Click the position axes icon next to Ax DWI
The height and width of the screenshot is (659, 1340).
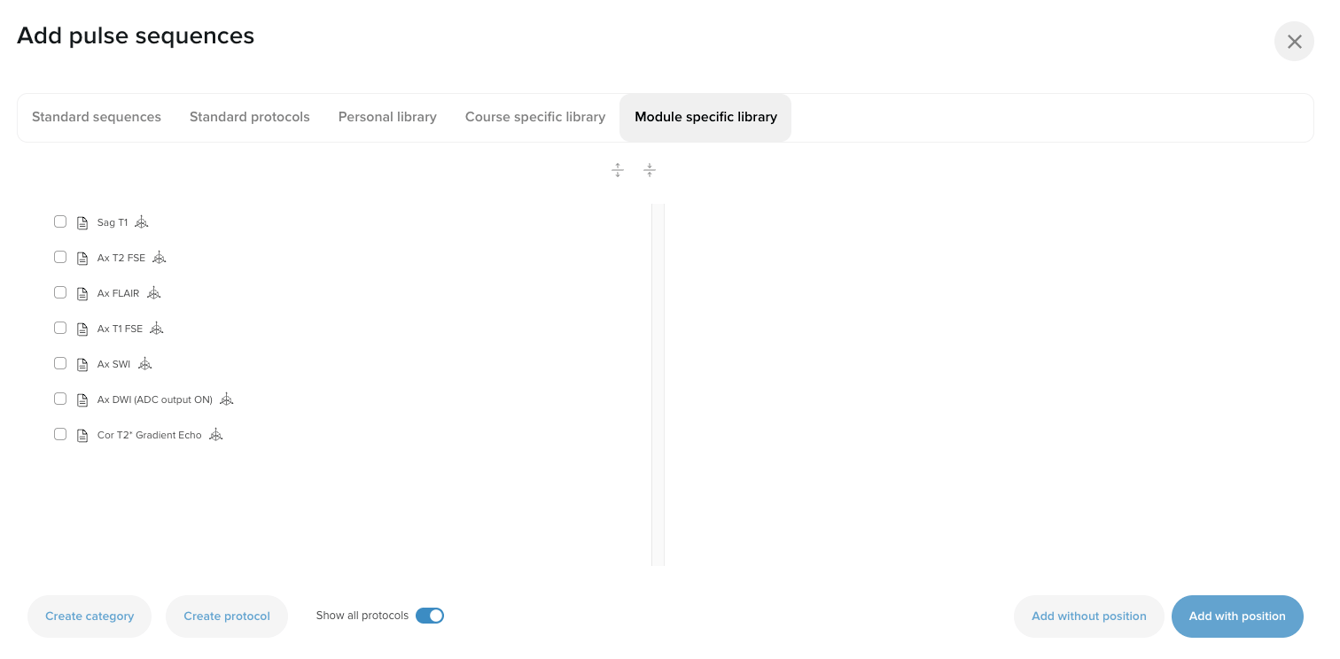(x=227, y=399)
